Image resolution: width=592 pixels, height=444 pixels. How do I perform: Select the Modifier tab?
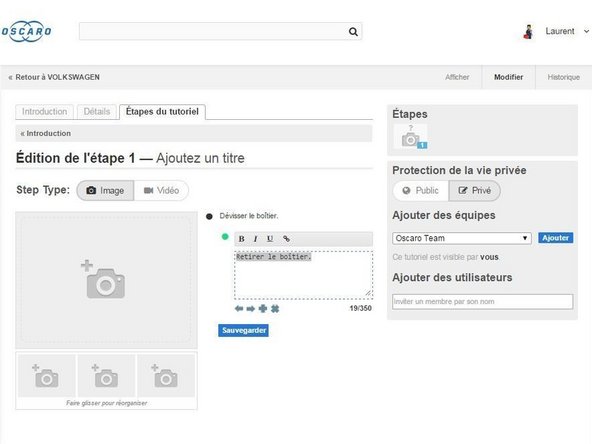pos(509,77)
